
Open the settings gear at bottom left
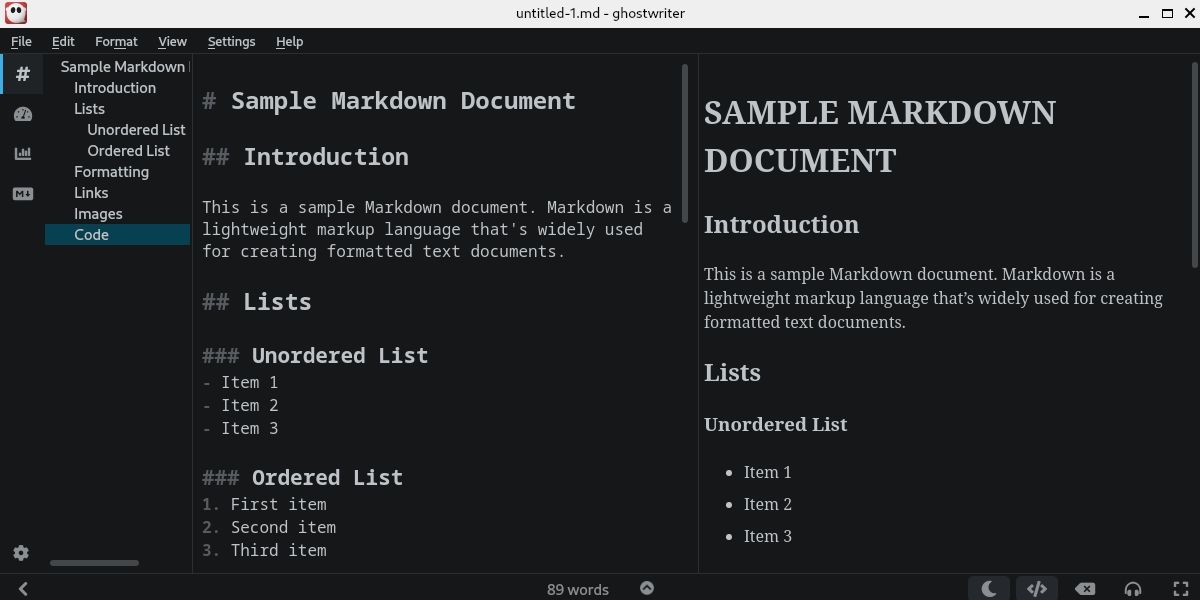21,553
